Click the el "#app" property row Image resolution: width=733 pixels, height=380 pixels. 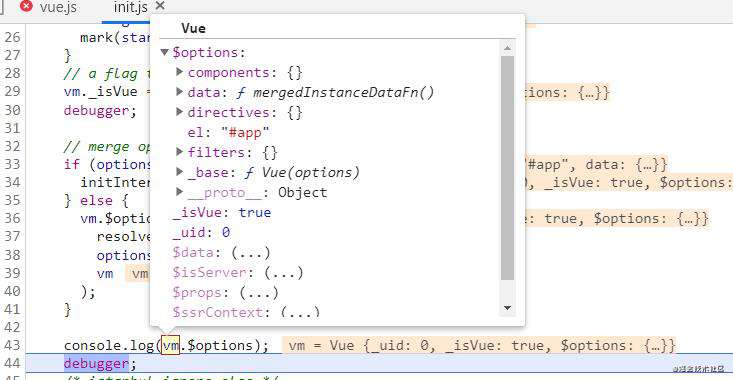tap(229, 132)
